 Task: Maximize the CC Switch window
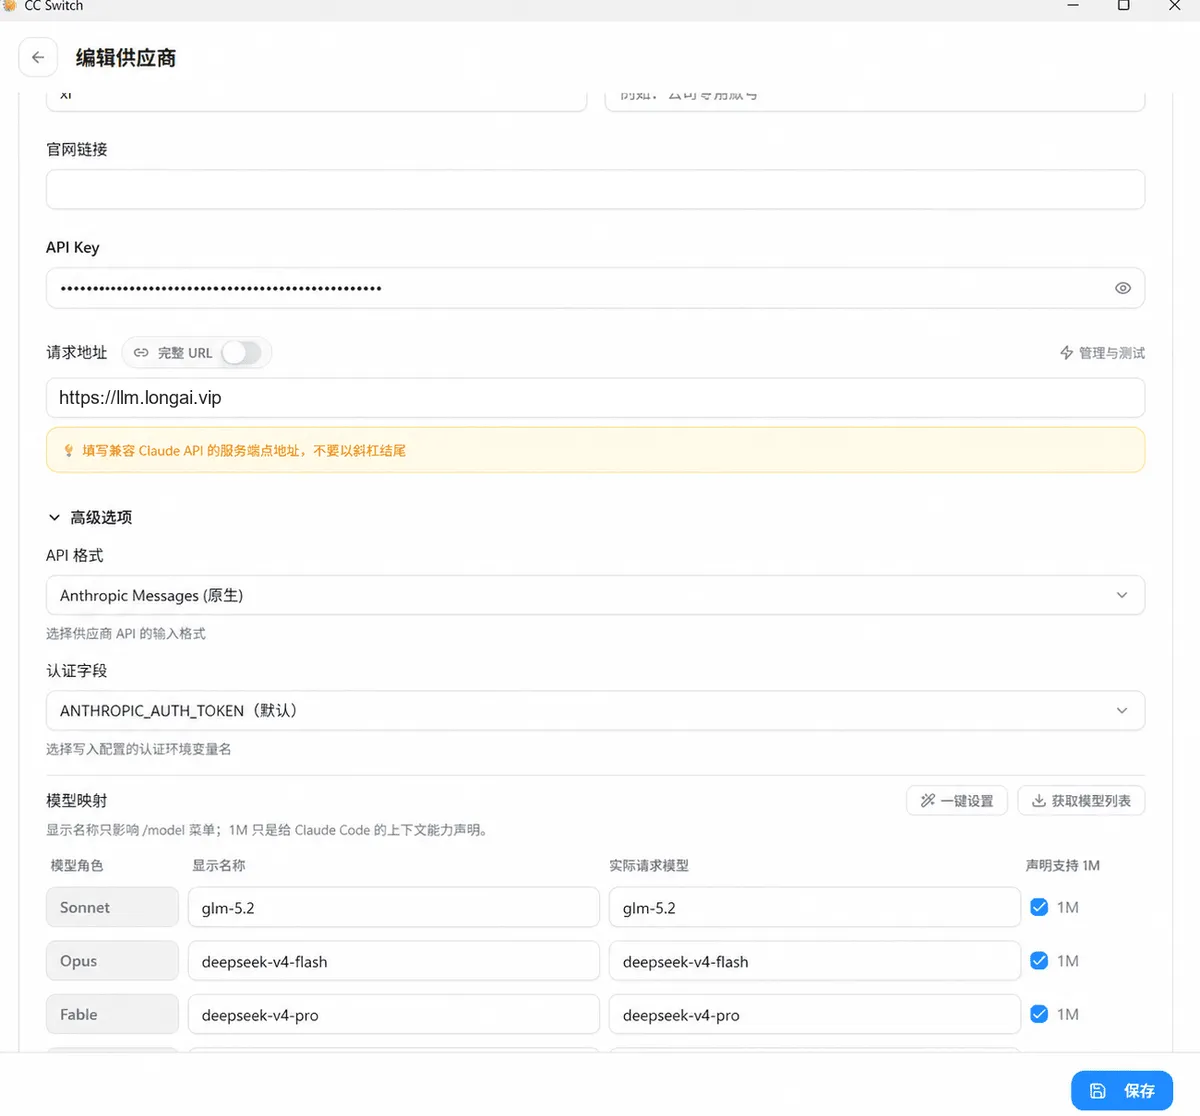click(x=1123, y=6)
